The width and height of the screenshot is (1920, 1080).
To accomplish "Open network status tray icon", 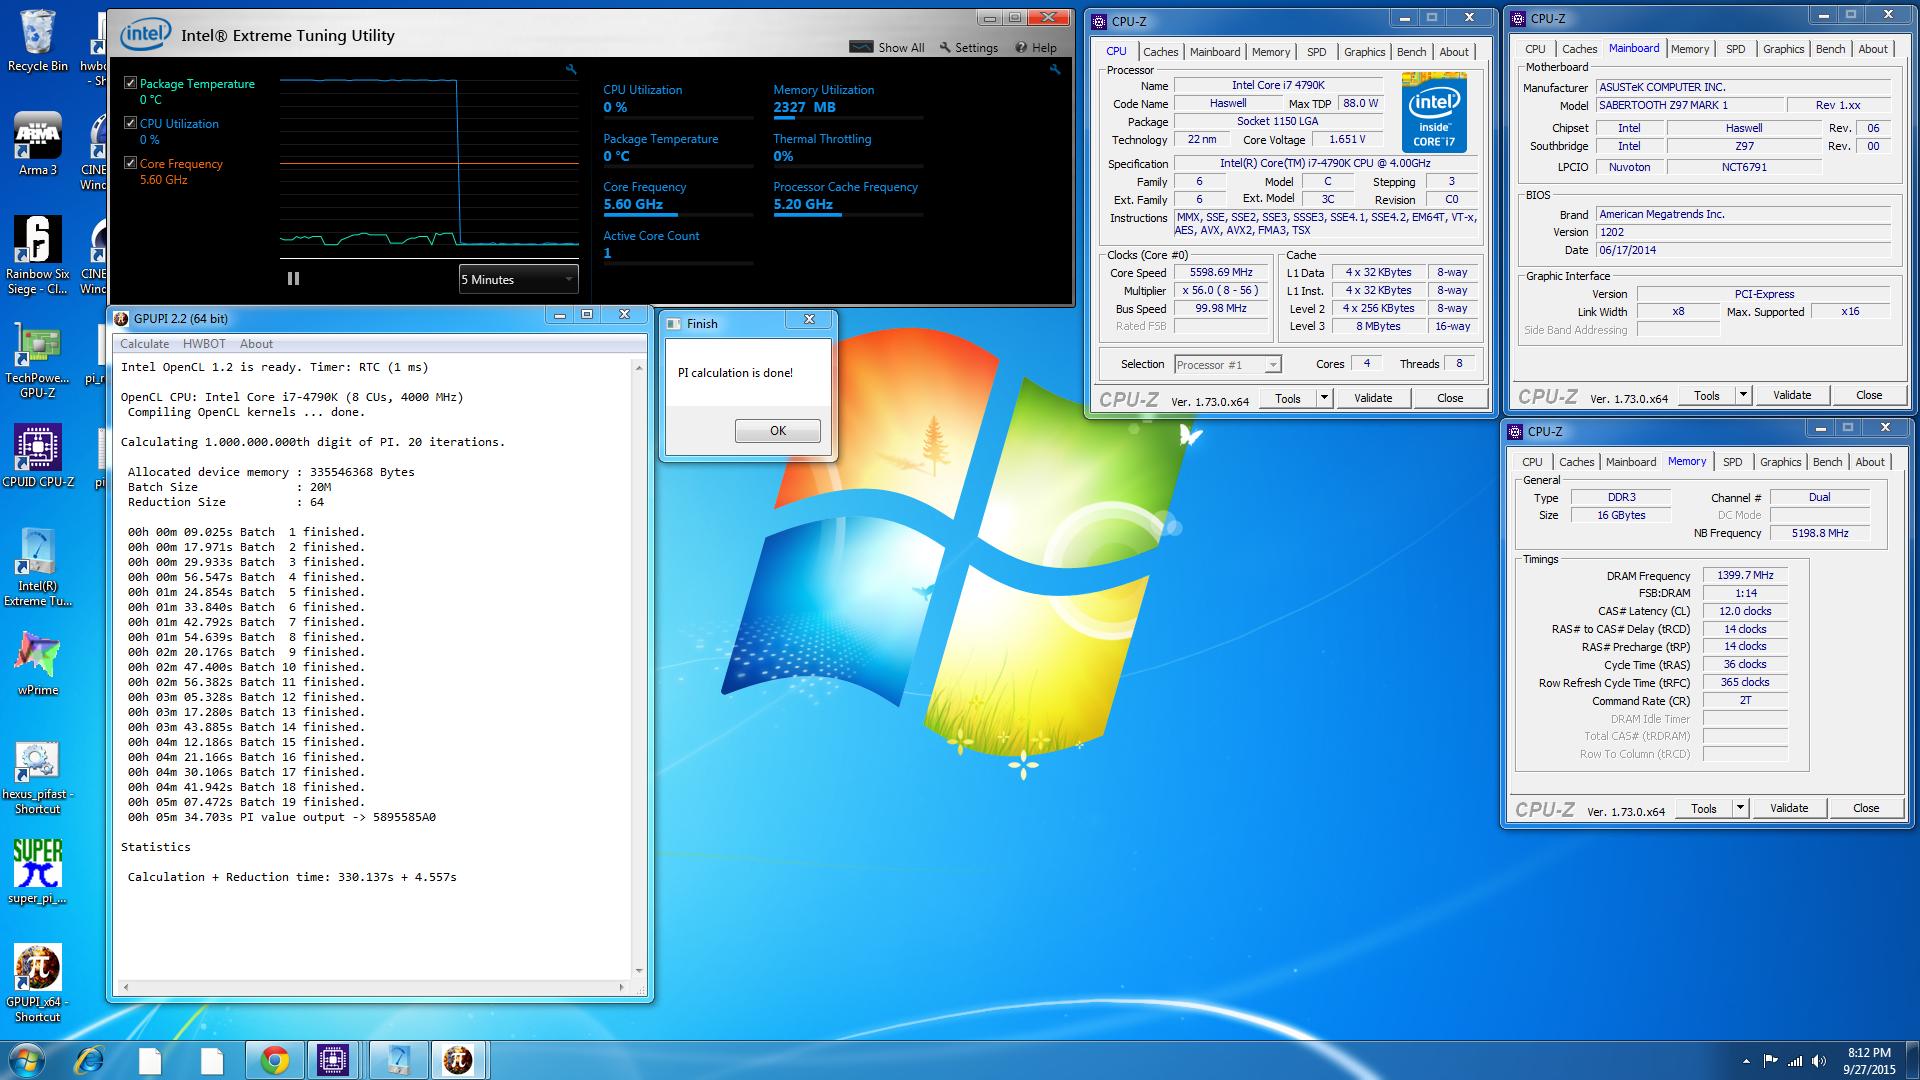I will pos(1795,1061).
